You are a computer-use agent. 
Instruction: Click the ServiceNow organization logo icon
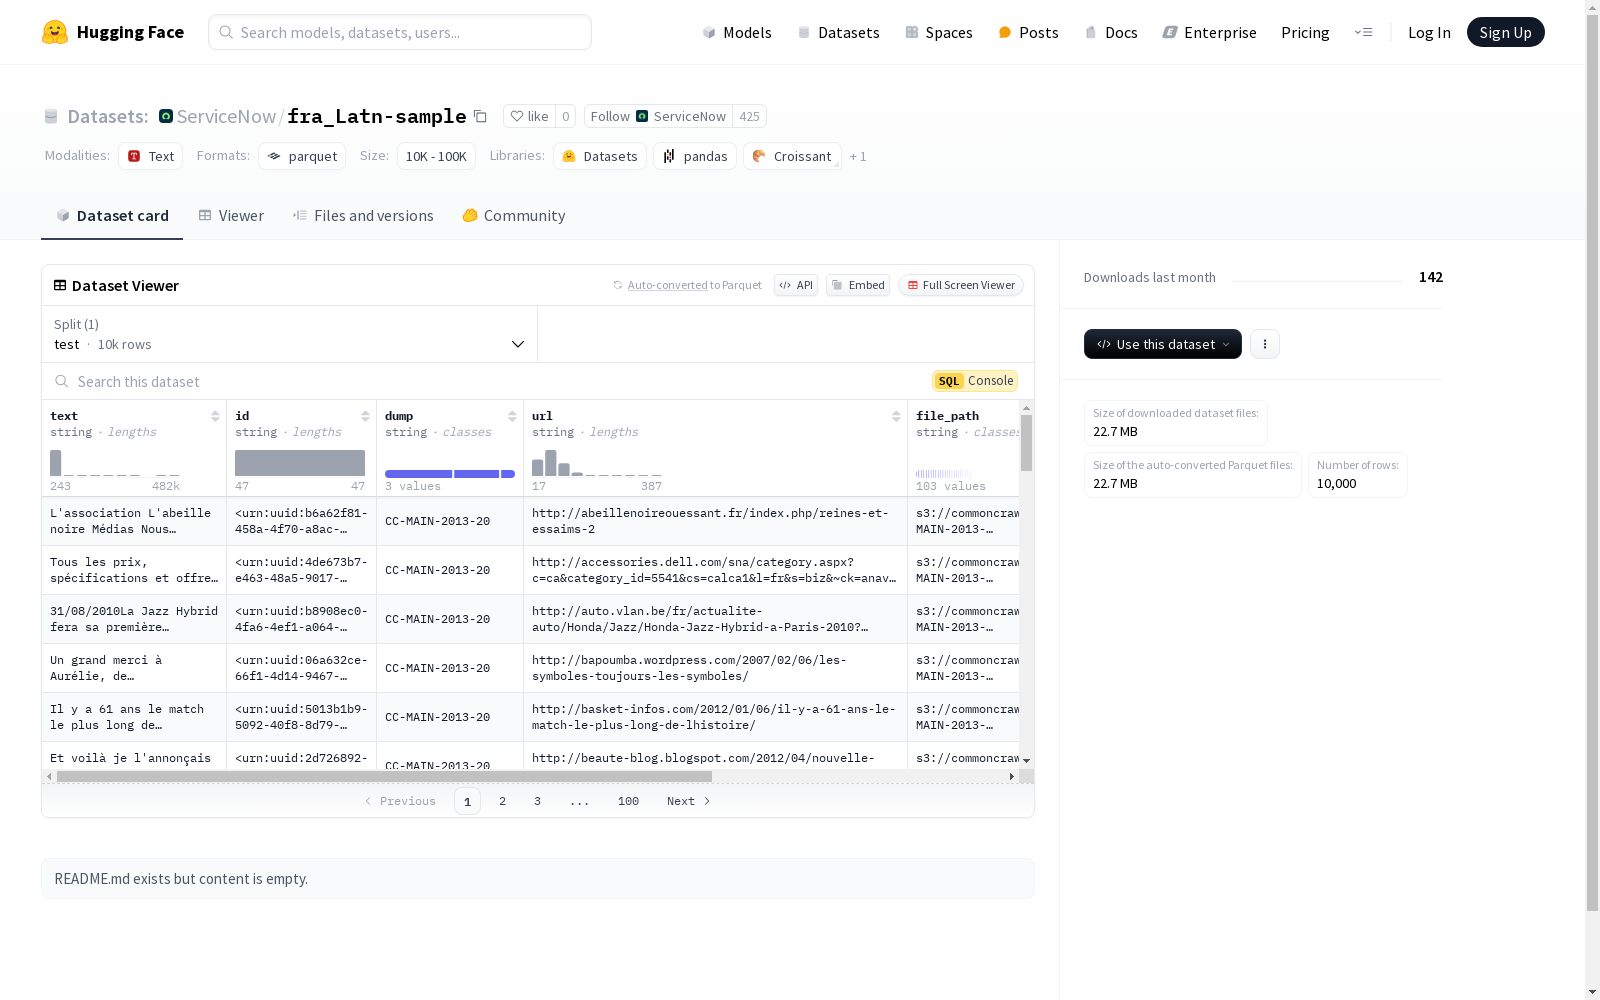[166, 116]
